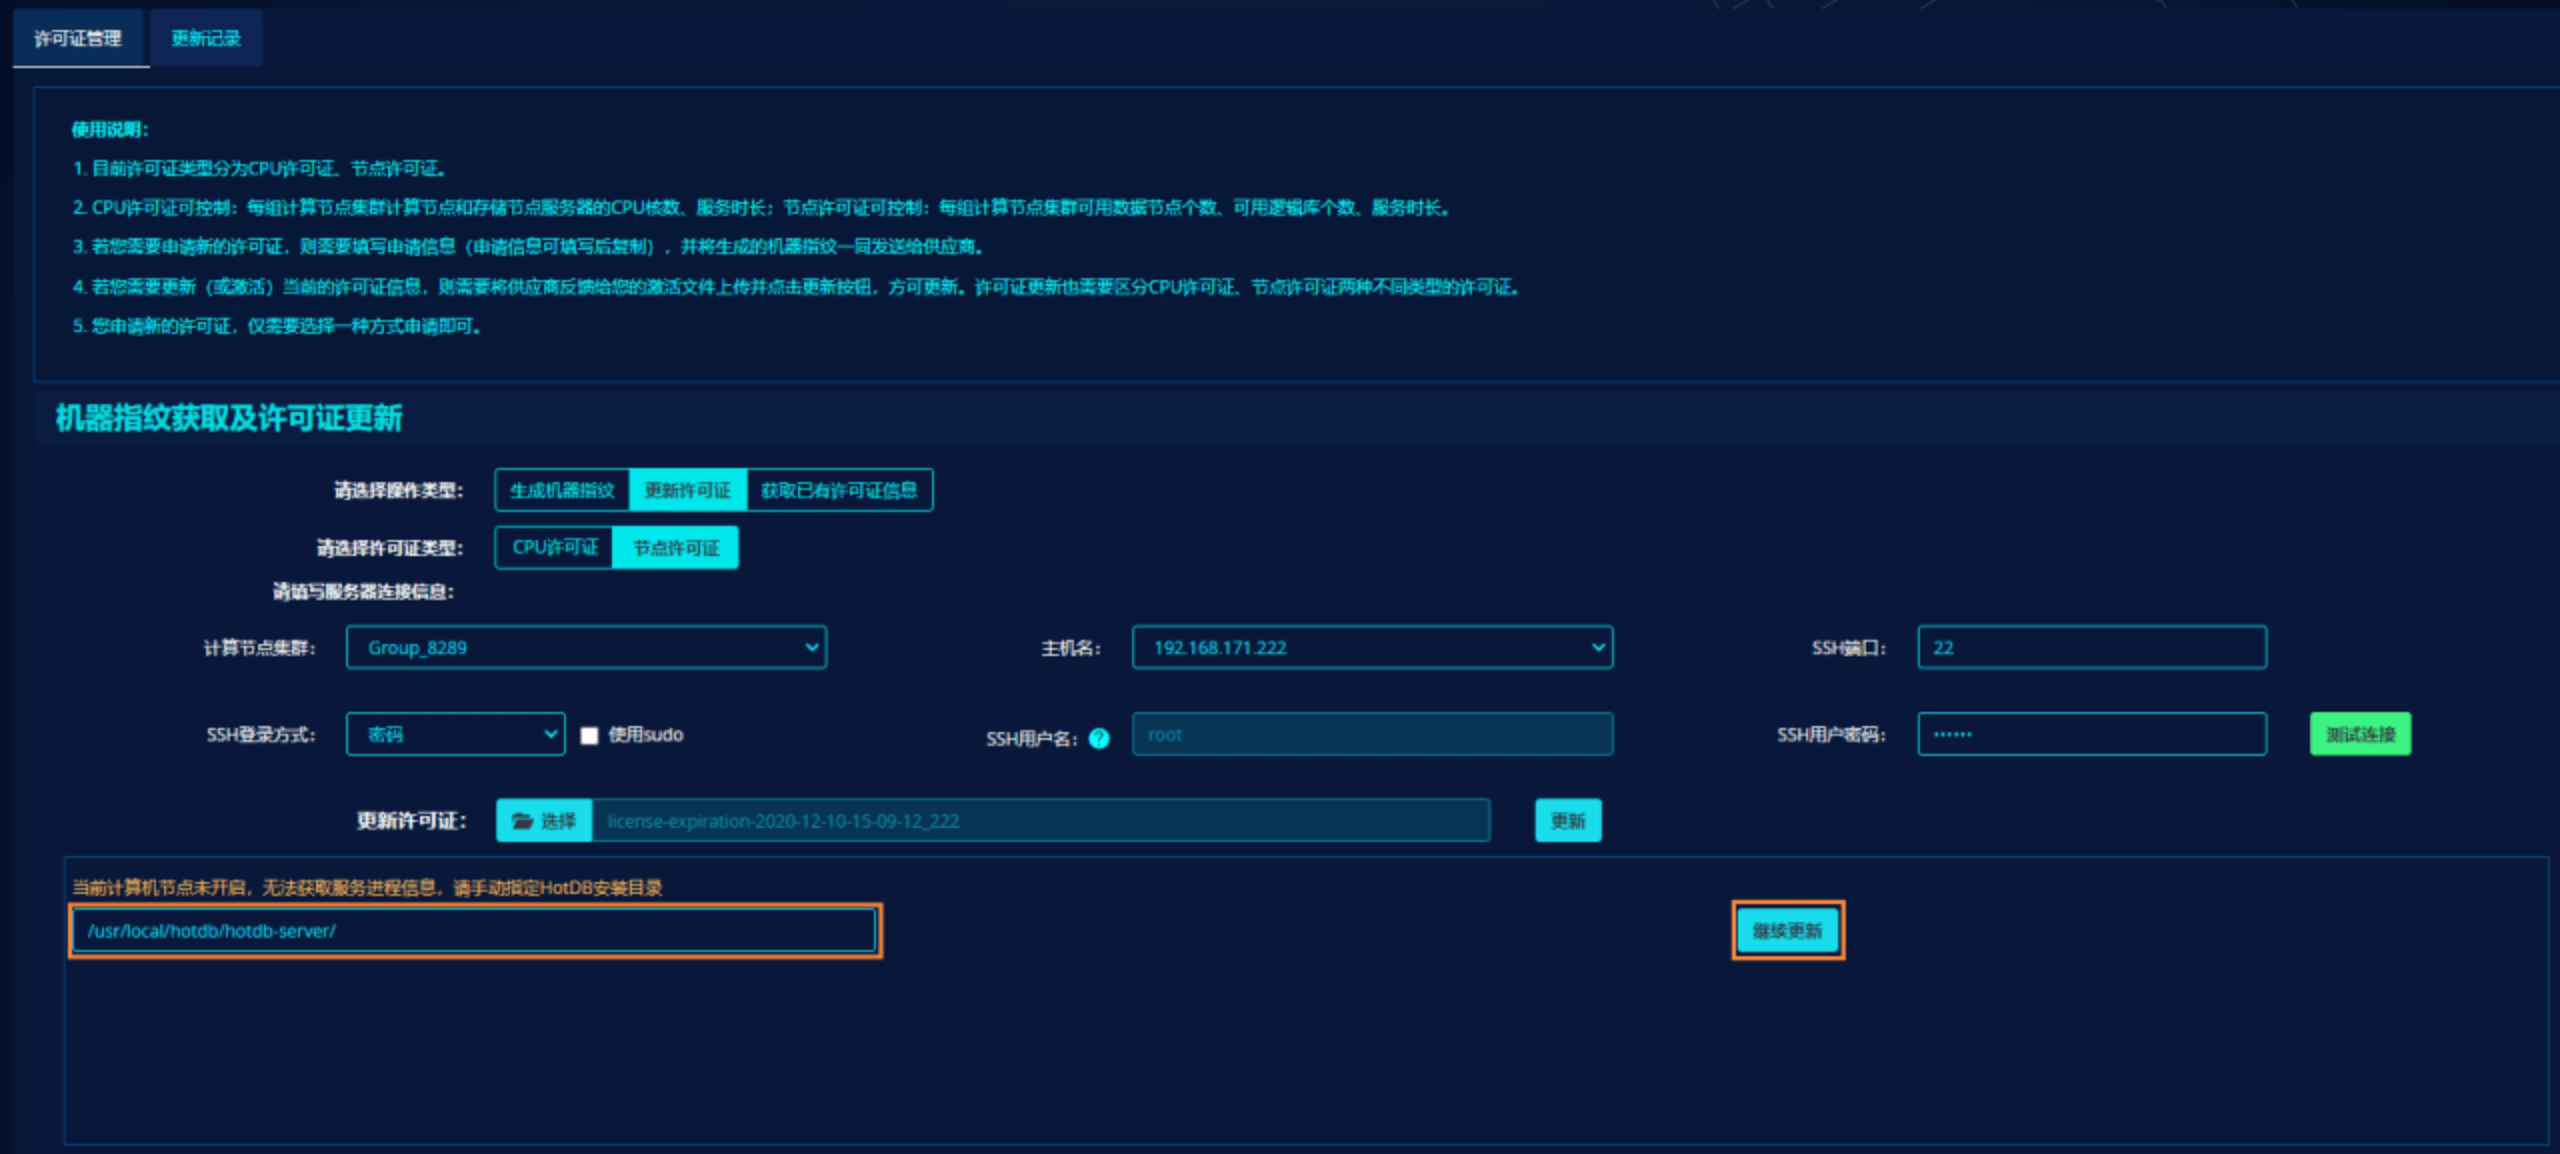The image size is (2560, 1154).
Task: Select the 更新许可证 operation type
Action: (687, 490)
